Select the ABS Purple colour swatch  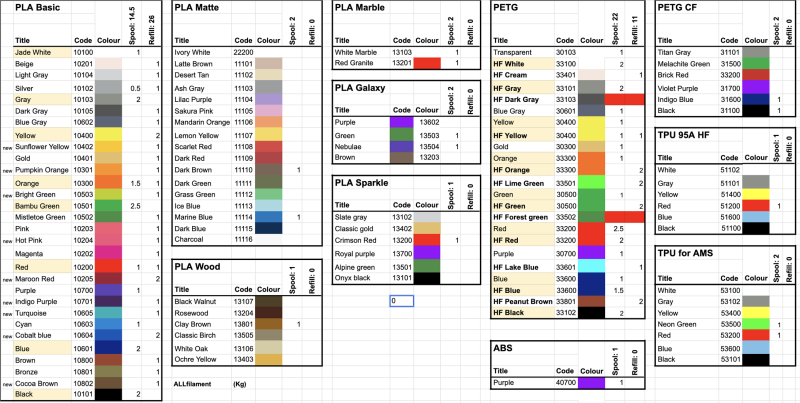tap(591, 383)
